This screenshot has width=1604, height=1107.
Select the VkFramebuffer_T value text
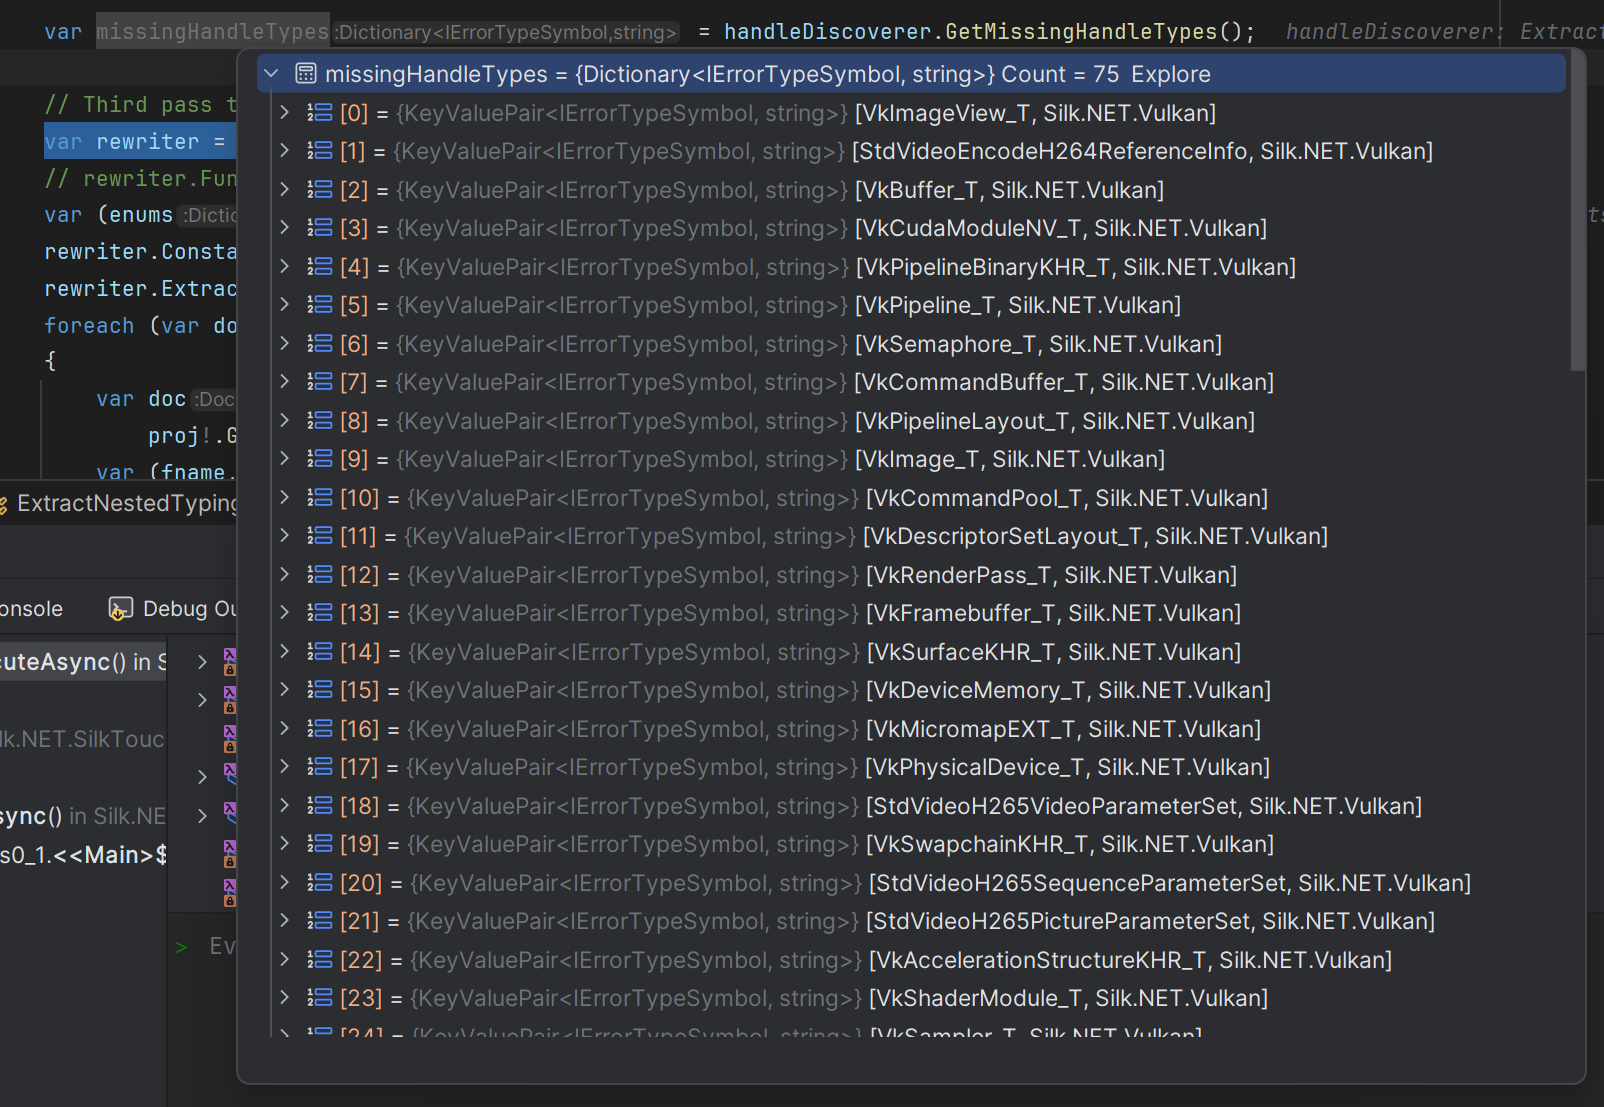click(x=1053, y=613)
